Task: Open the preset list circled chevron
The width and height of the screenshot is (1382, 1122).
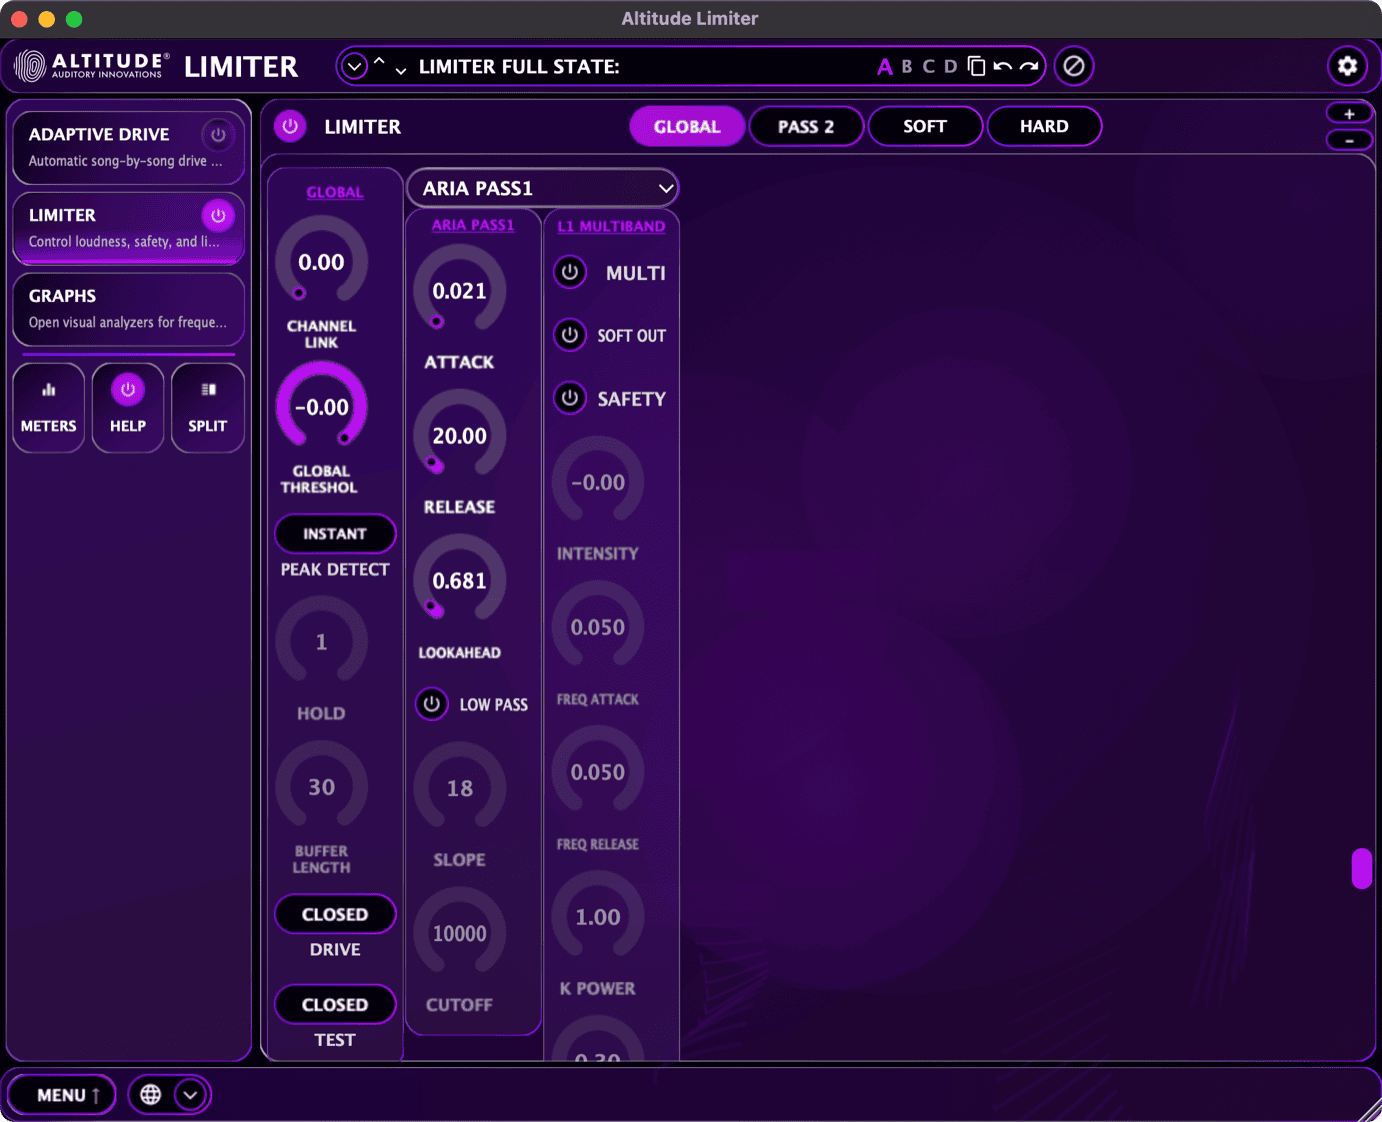Action: [354, 67]
